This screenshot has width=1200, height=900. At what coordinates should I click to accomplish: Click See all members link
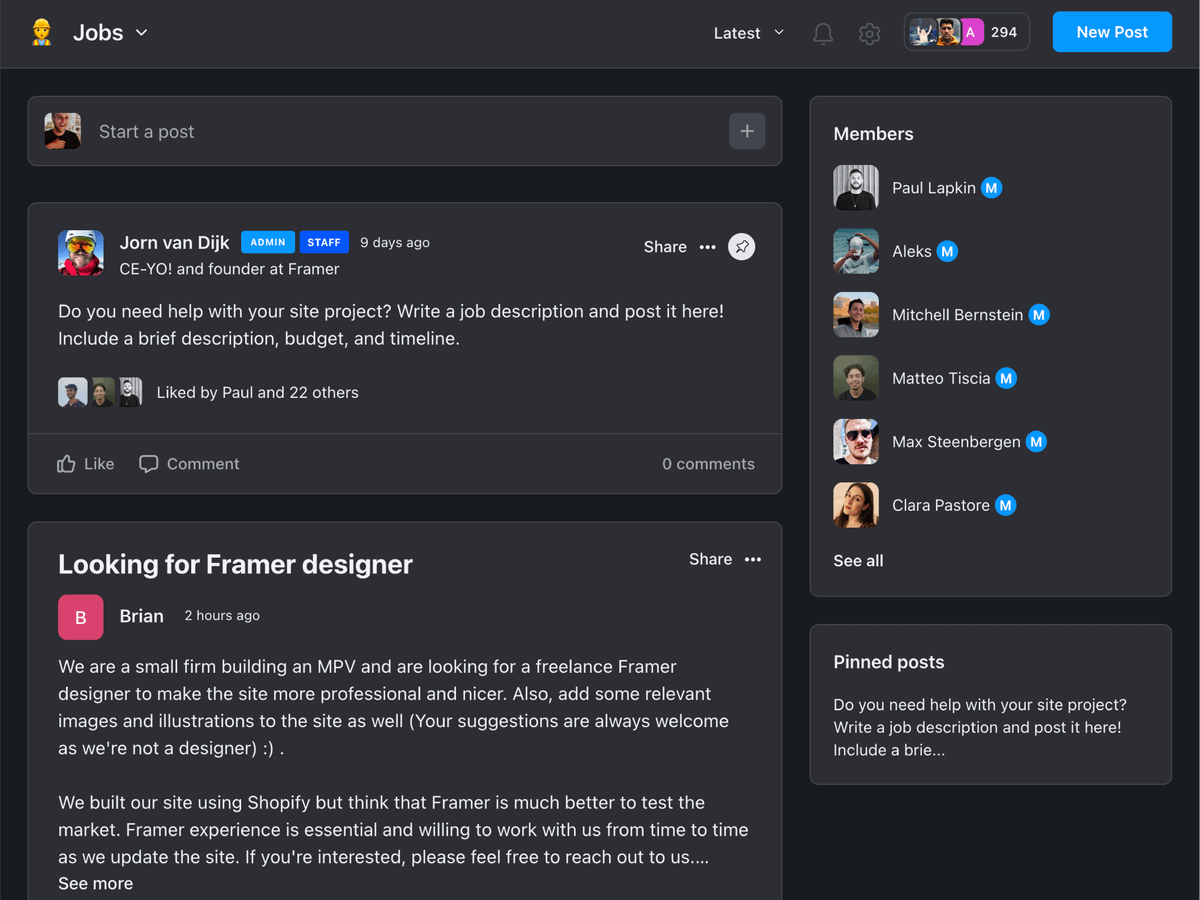pos(858,561)
